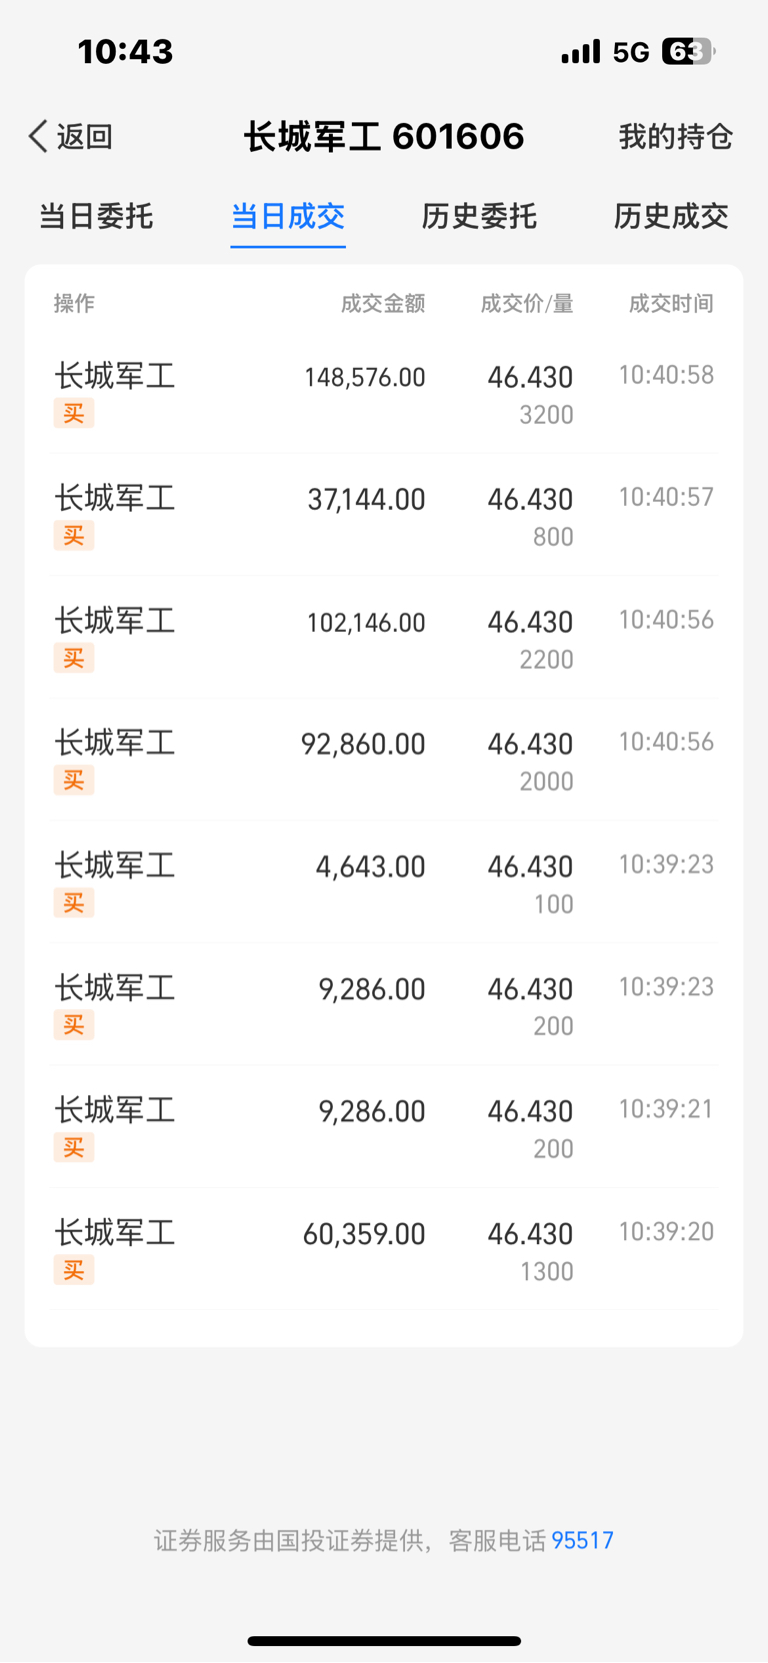Tap the 成交时间 column header
This screenshot has height=1663, width=768.
tap(671, 303)
